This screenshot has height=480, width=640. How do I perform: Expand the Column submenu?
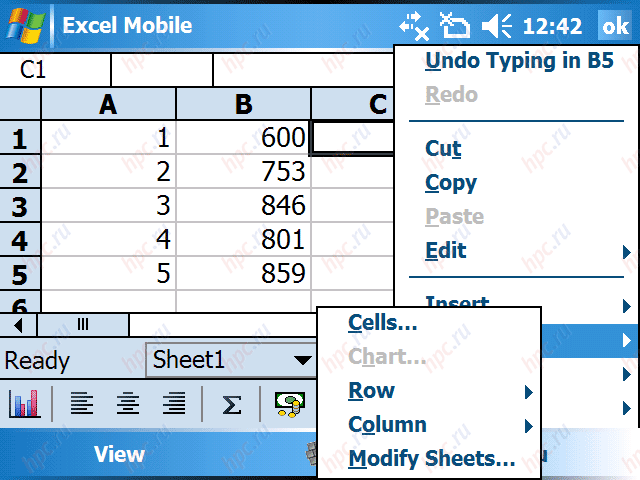429,425
